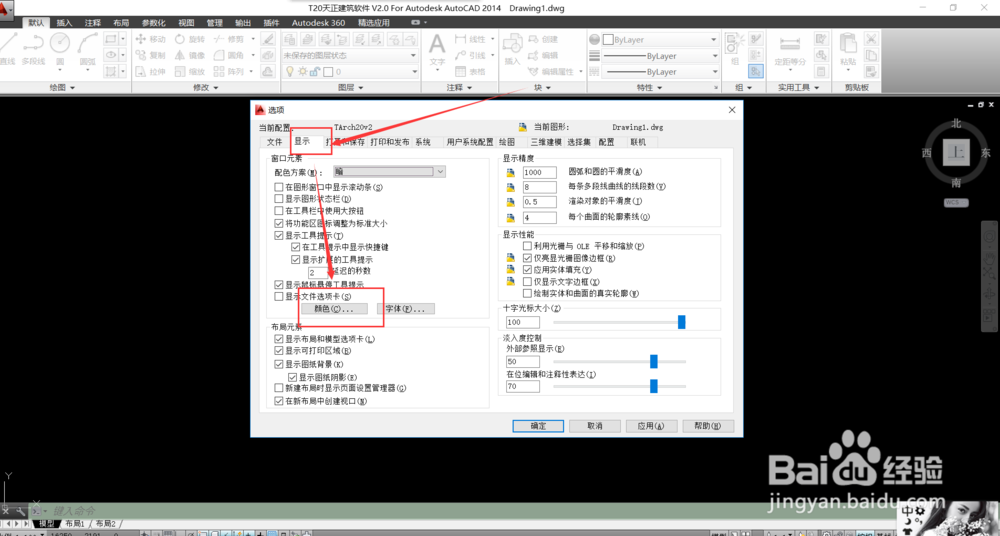The image size is (1000, 536).
Task: Click the Fillet (圆角) tool
Action: 230,56
